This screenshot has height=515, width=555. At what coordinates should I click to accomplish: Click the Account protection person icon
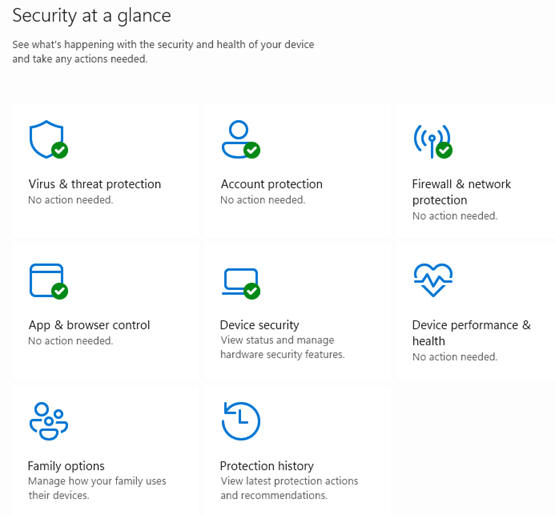(241, 139)
